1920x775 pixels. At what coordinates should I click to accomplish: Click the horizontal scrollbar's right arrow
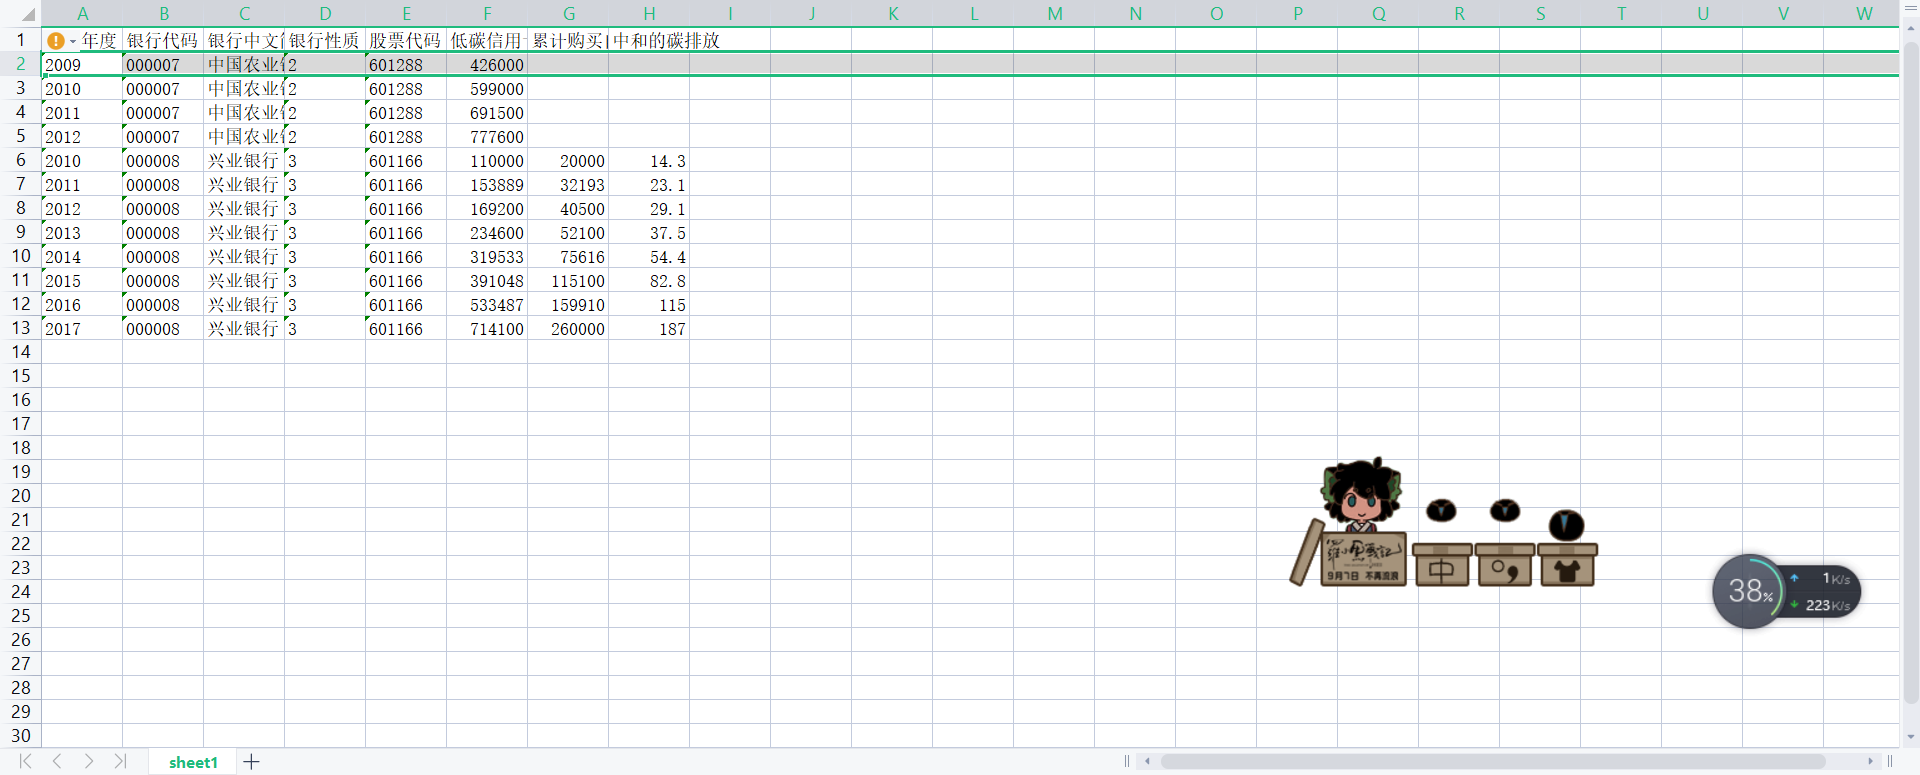(1870, 762)
